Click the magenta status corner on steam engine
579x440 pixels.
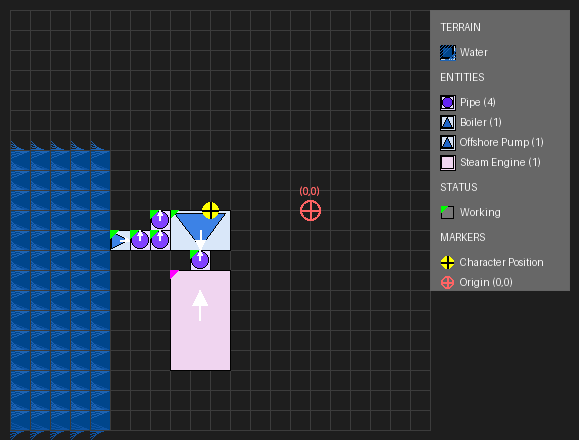(174, 274)
